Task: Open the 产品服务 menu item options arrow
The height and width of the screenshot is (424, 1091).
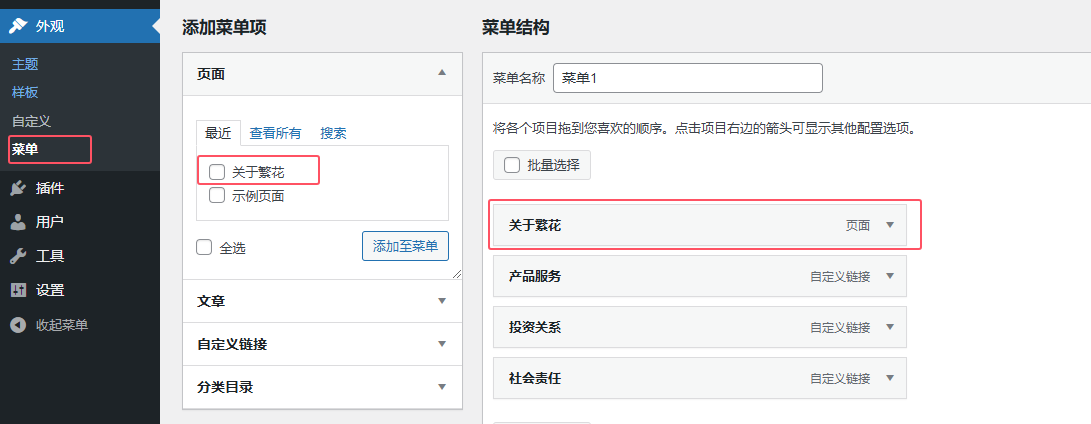Action: pos(889,276)
